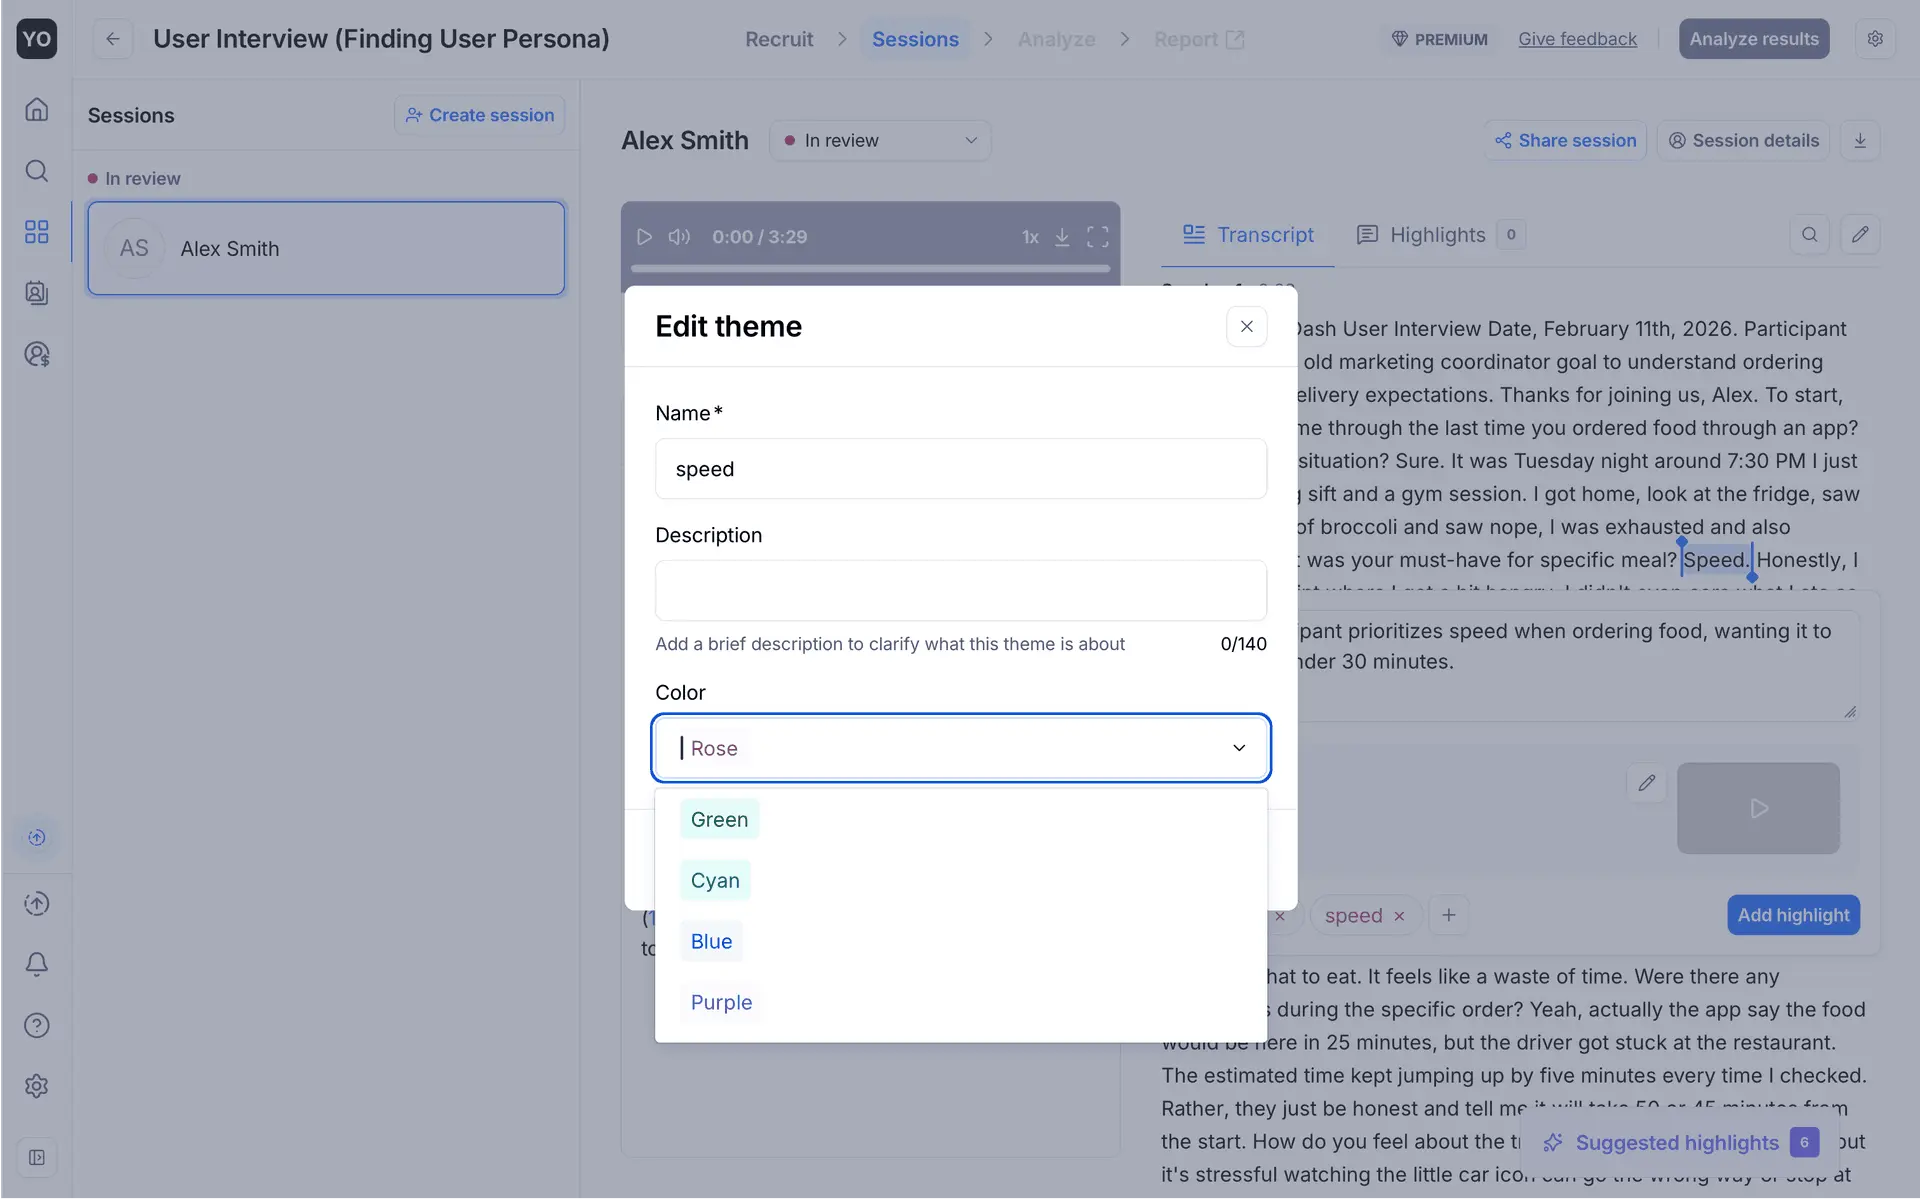Open the In review status dropdown
Image resolution: width=1920 pixels, height=1200 pixels.
coord(879,141)
